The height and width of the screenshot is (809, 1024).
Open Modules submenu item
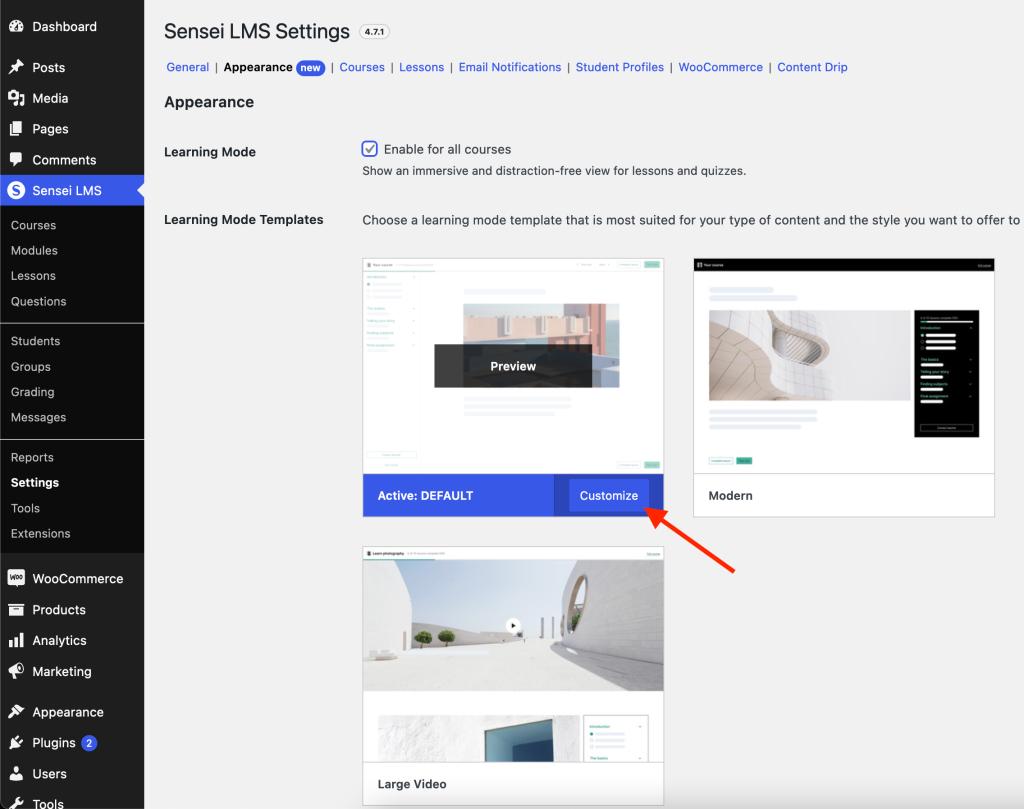tap(34, 251)
